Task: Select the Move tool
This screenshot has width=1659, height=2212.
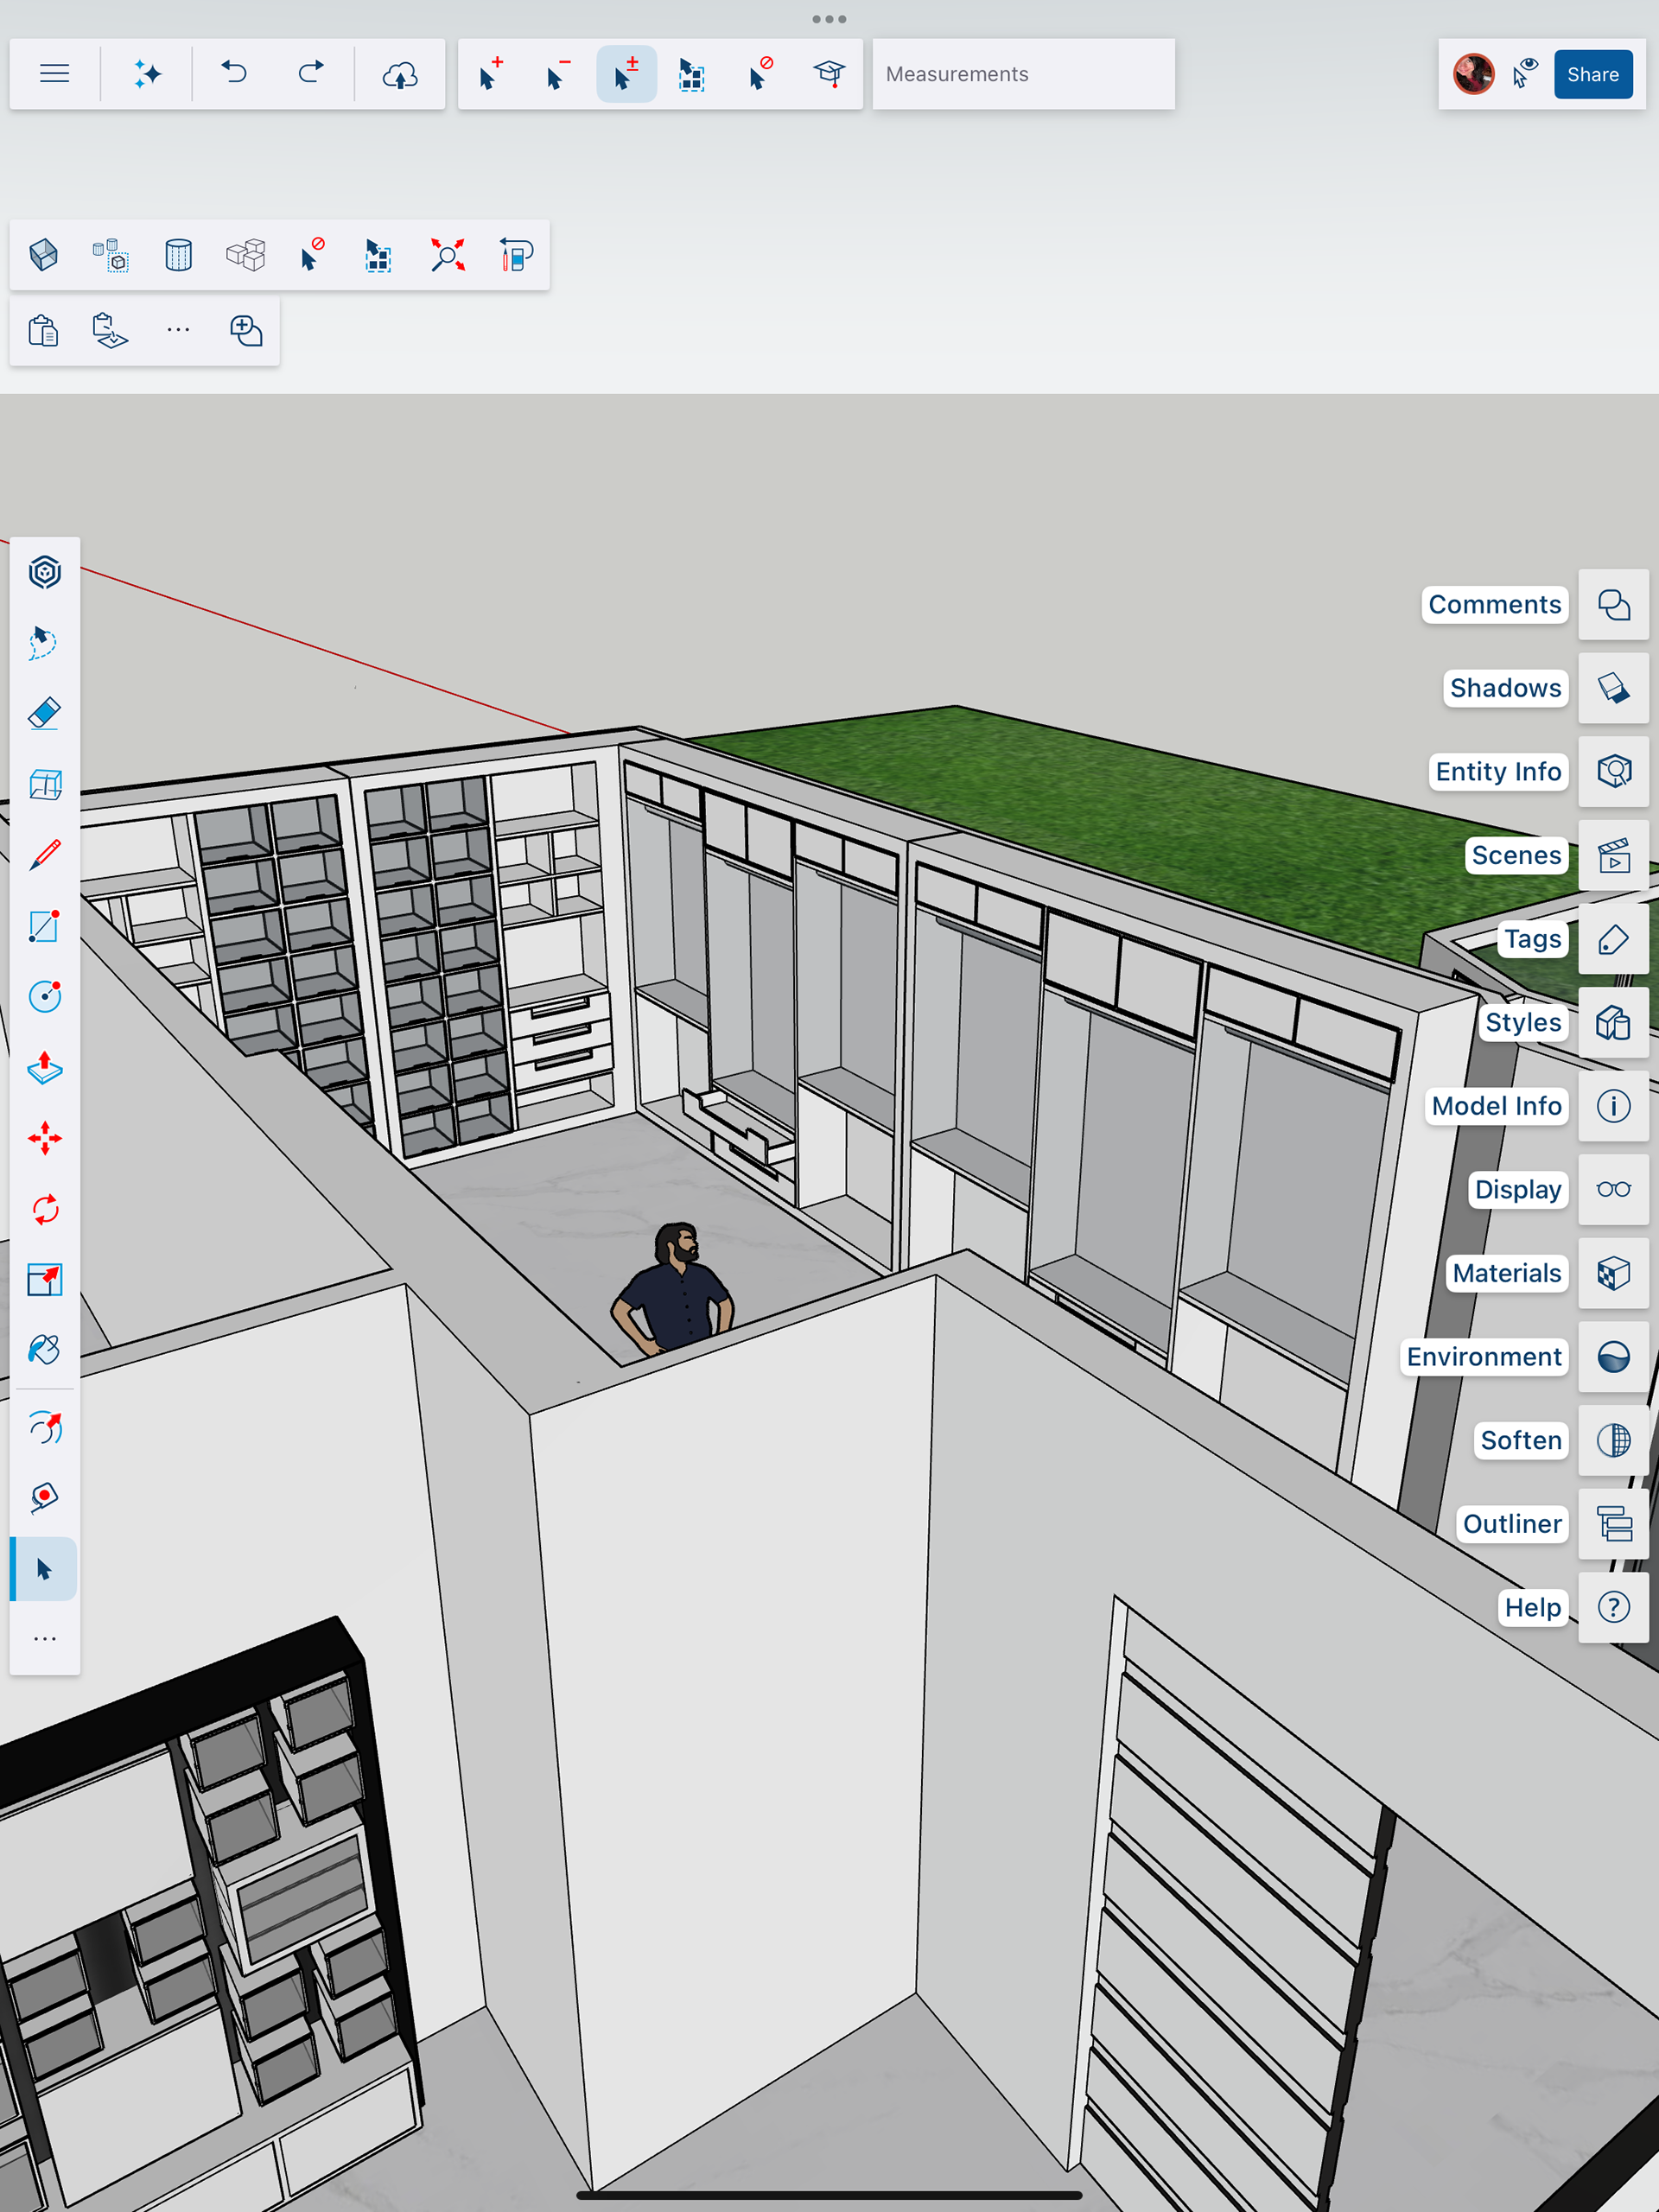Action: click(44, 1138)
